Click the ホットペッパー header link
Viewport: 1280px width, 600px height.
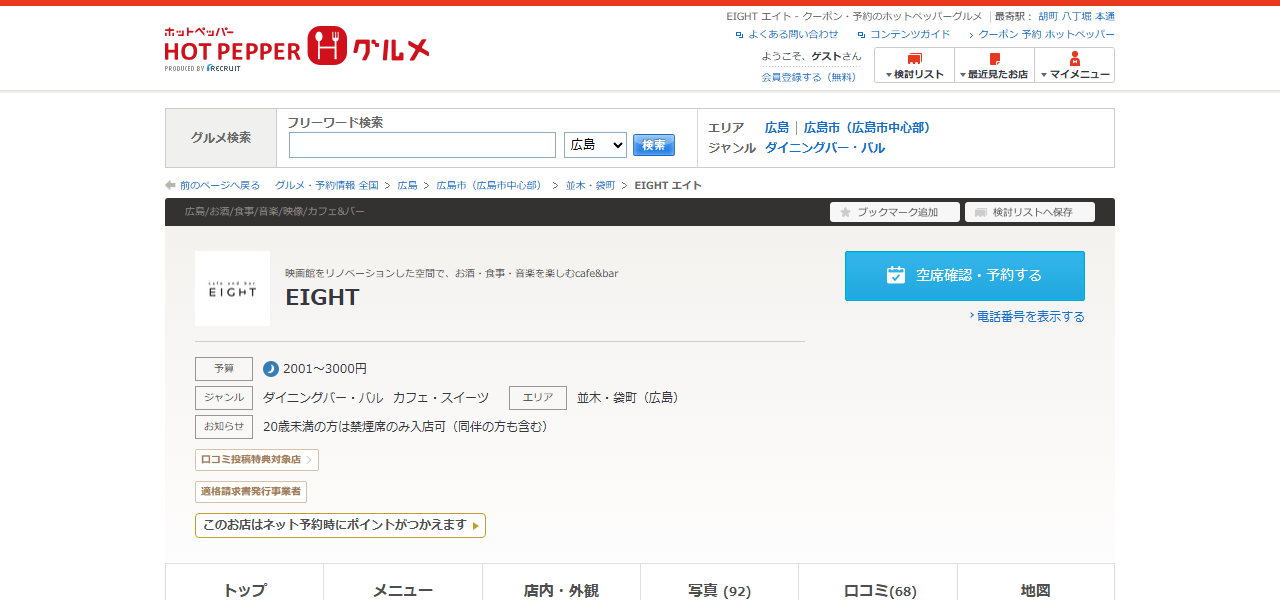tap(1080, 34)
